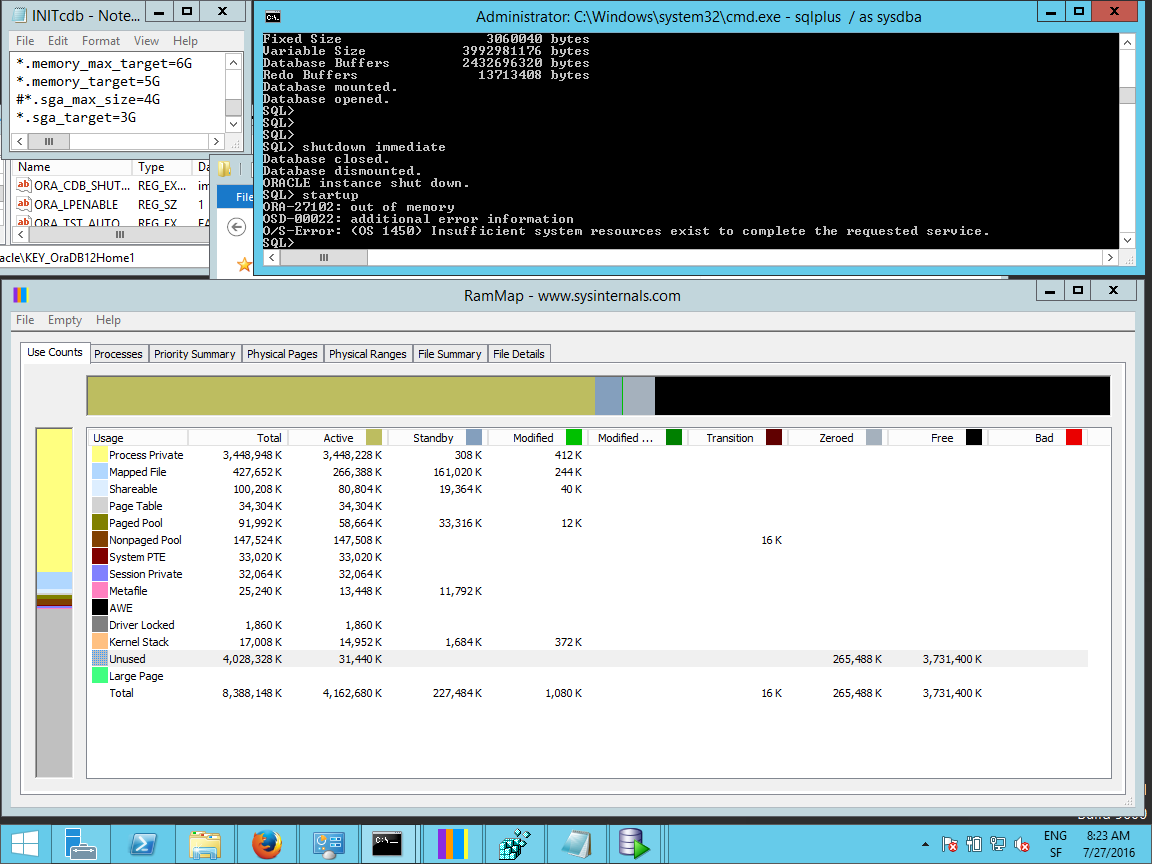Switch to the File Summary tab

coord(450,353)
